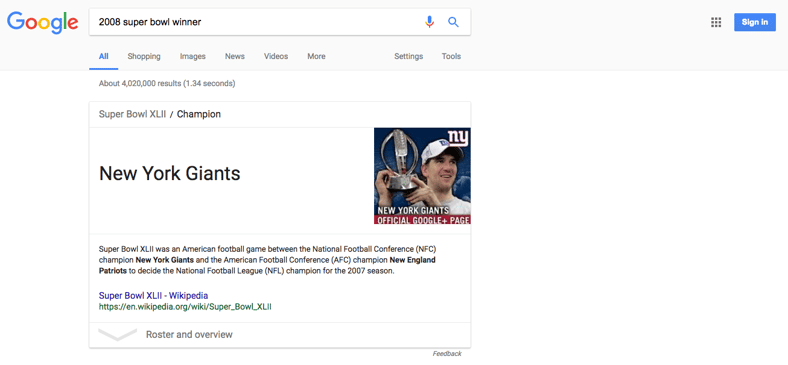Expand the More menu
This screenshot has width=788, height=365.
click(316, 56)
